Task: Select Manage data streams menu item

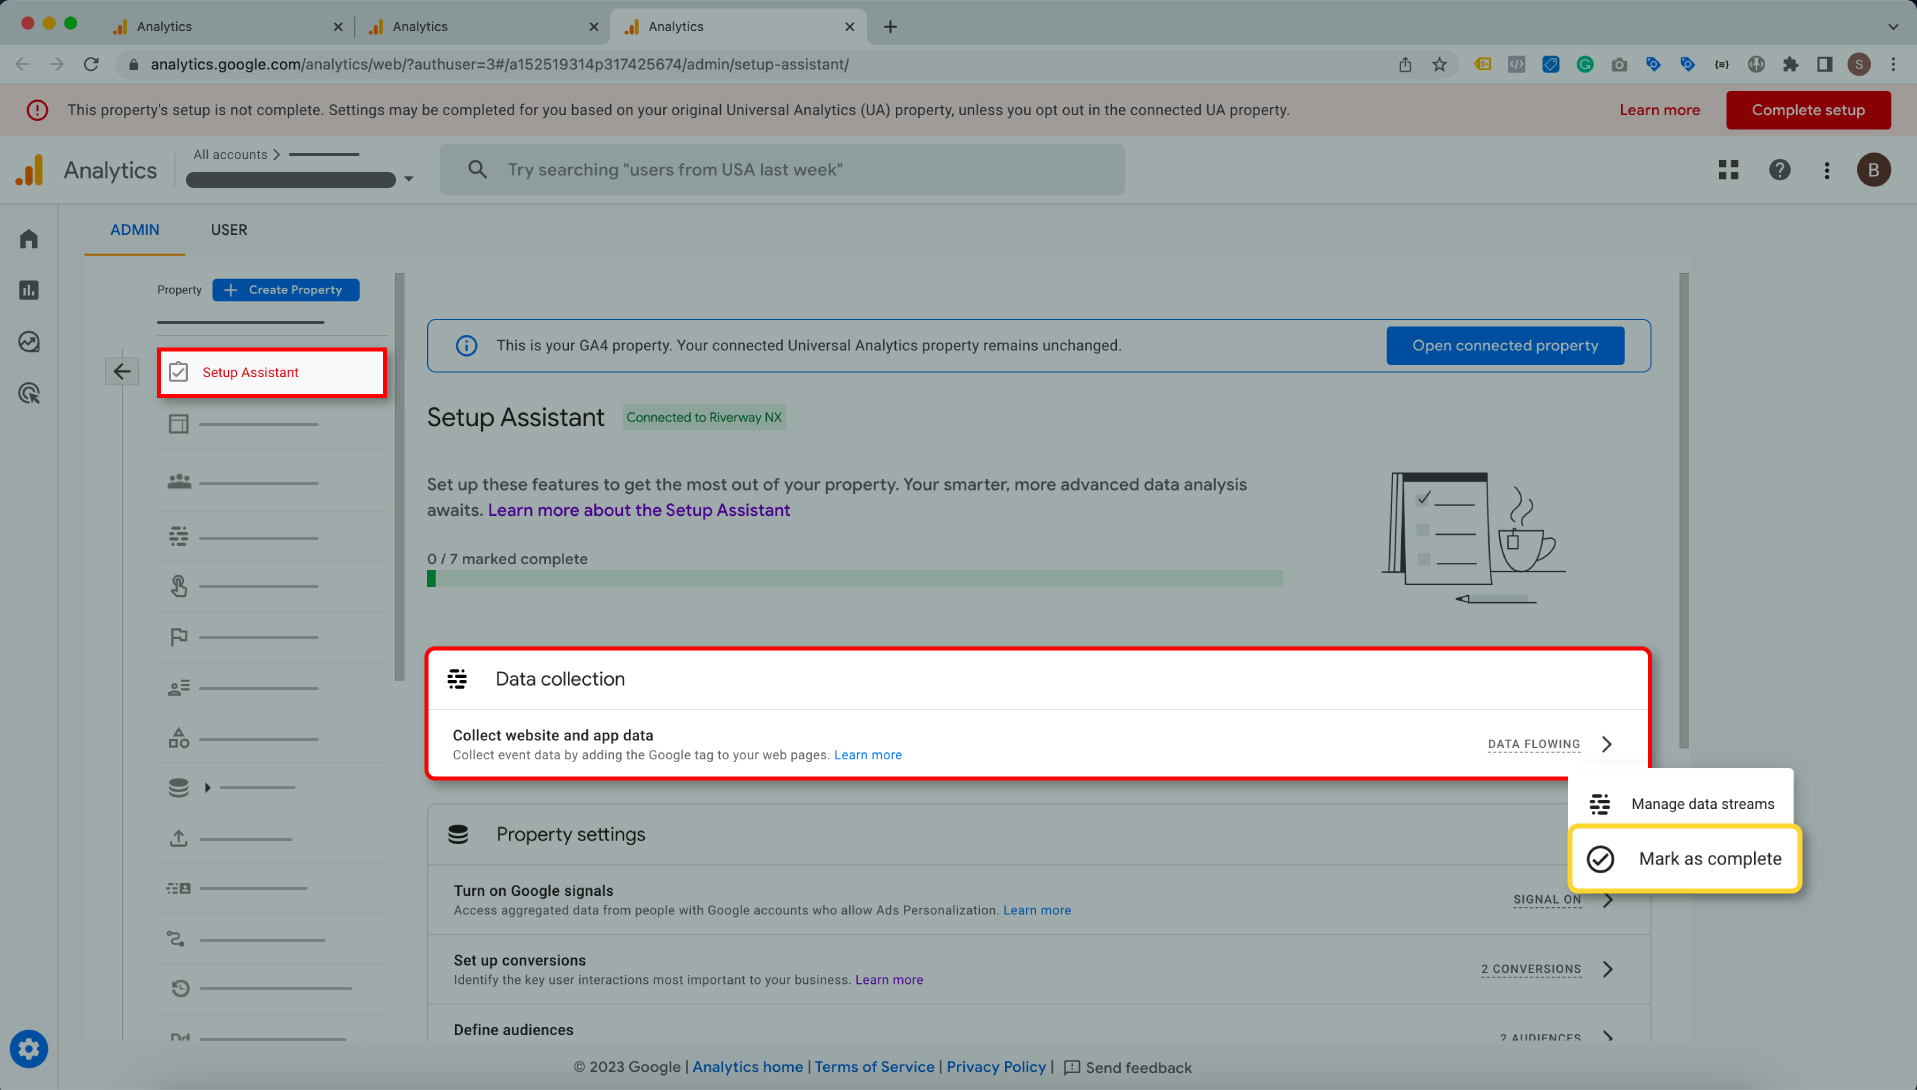Action: click(x=1681, y=804)
